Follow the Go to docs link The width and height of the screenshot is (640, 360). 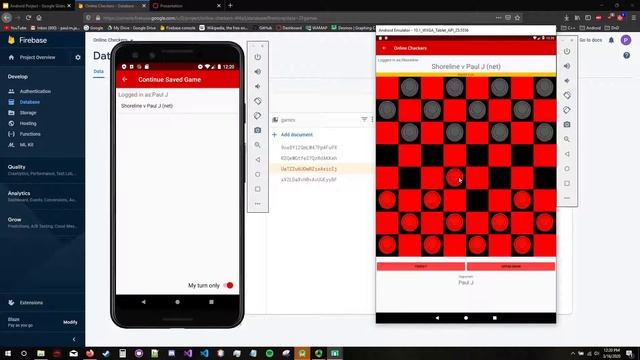click(591, 40)
